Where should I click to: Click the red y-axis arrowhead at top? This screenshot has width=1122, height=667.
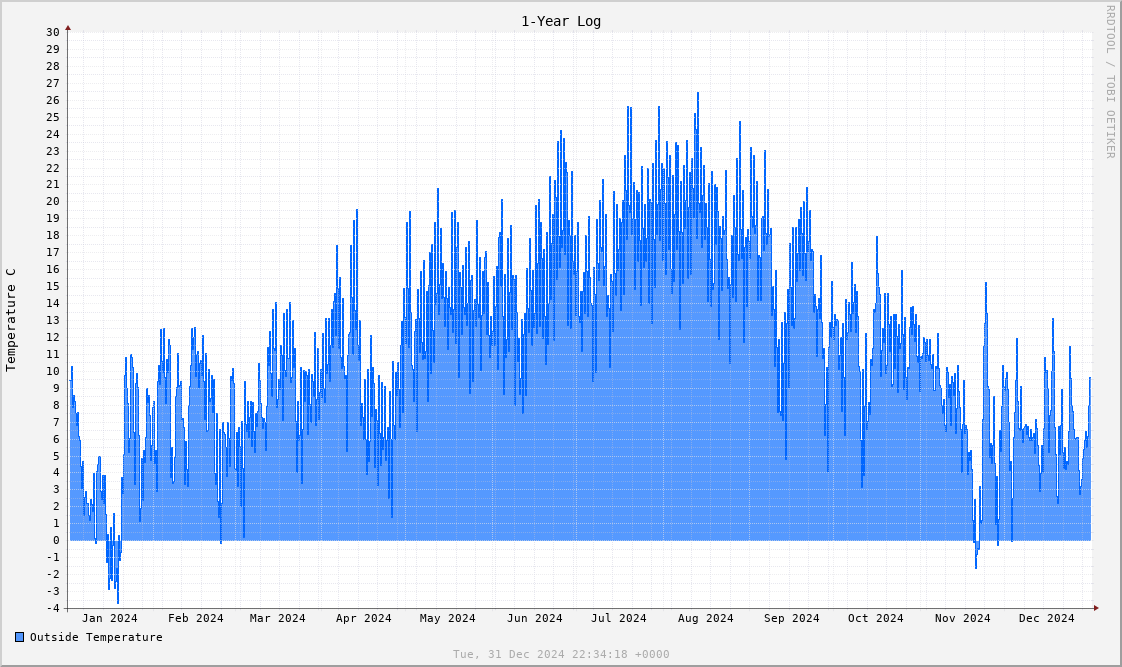click(x=68, y=28)
